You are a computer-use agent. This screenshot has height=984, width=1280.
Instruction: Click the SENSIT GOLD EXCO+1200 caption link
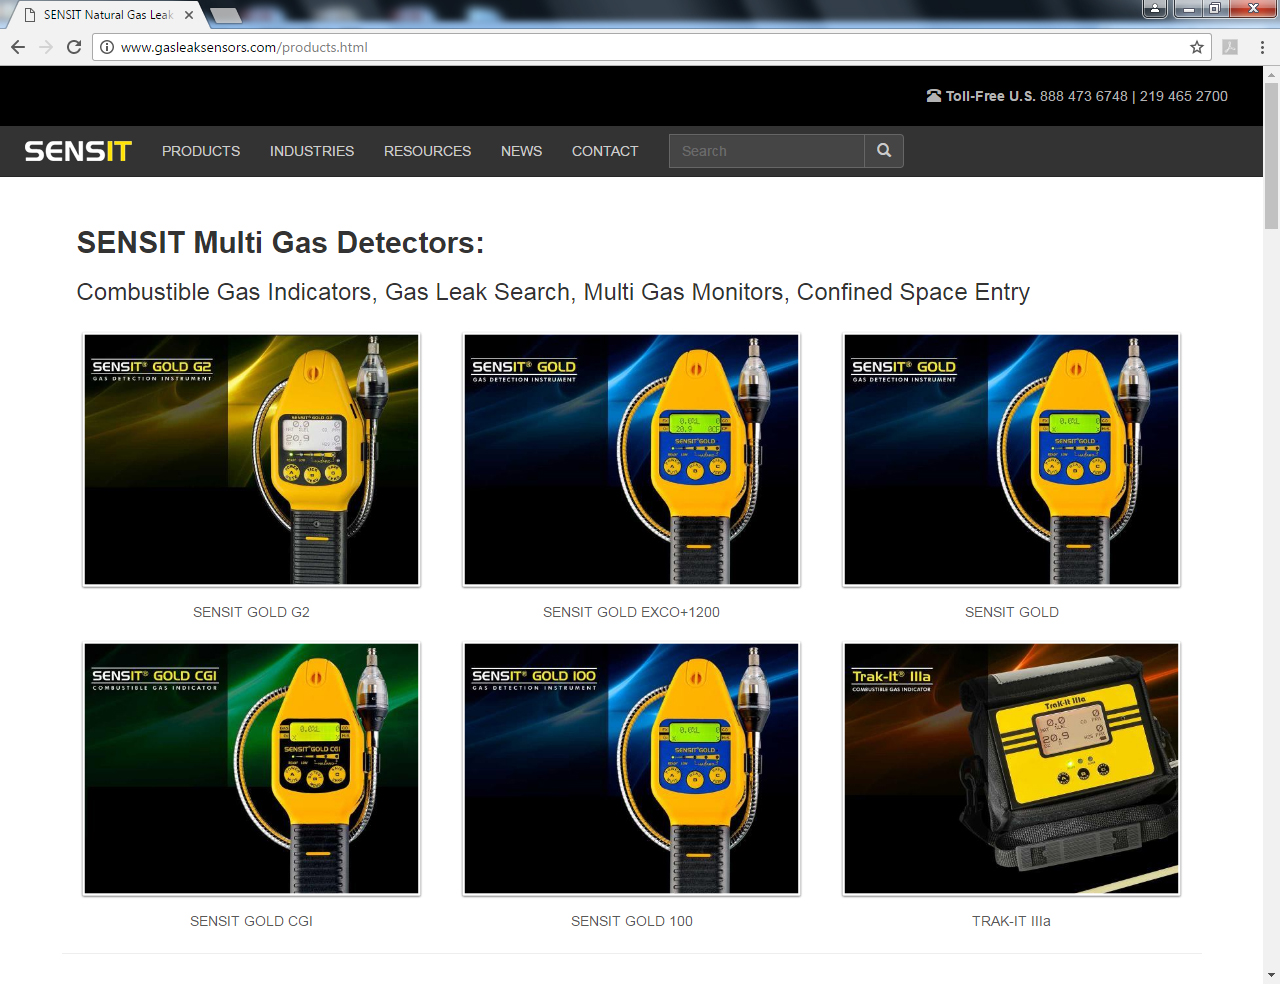click(631, 612)
